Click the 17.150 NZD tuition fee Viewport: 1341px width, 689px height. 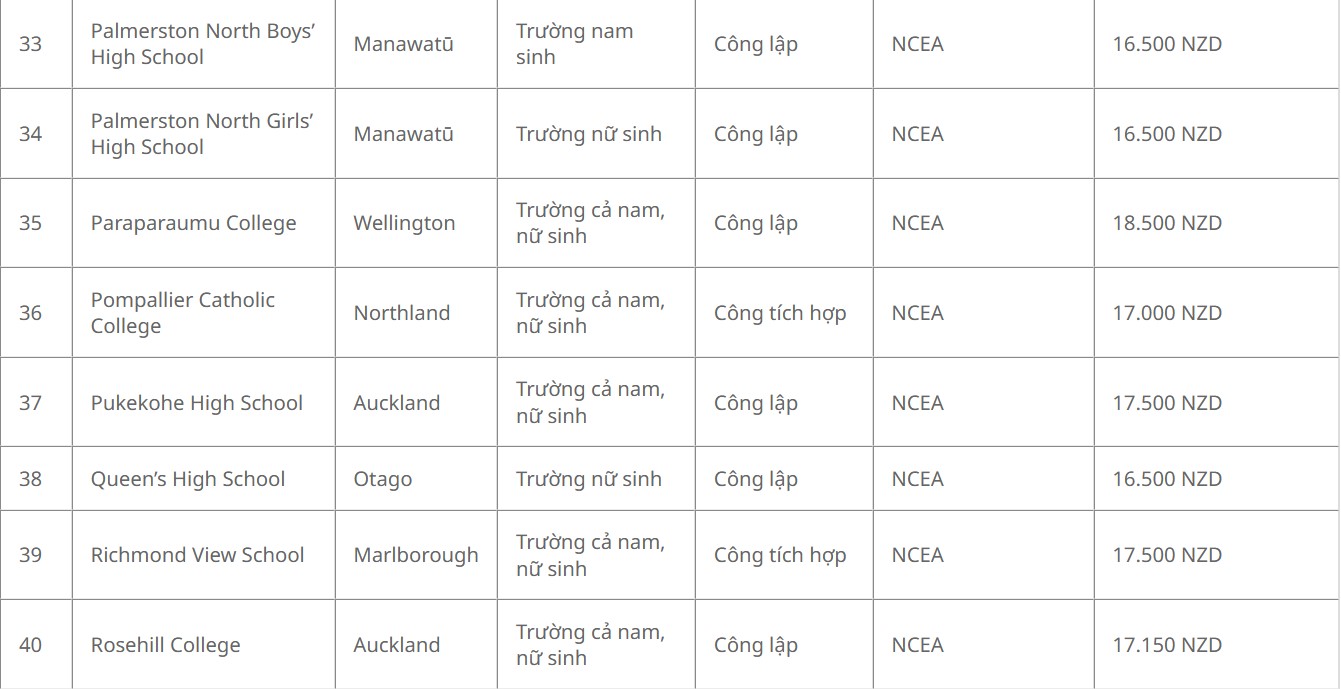click(1167, 645)
